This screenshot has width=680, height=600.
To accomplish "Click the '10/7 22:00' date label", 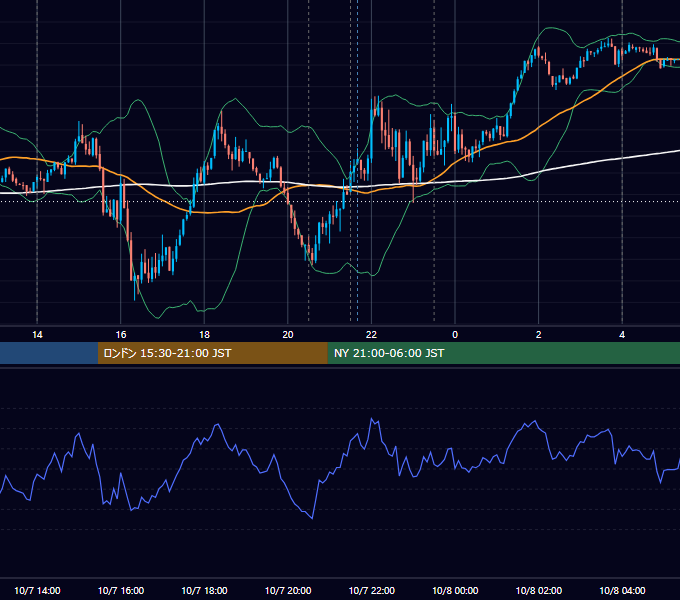I will (372, 590).
